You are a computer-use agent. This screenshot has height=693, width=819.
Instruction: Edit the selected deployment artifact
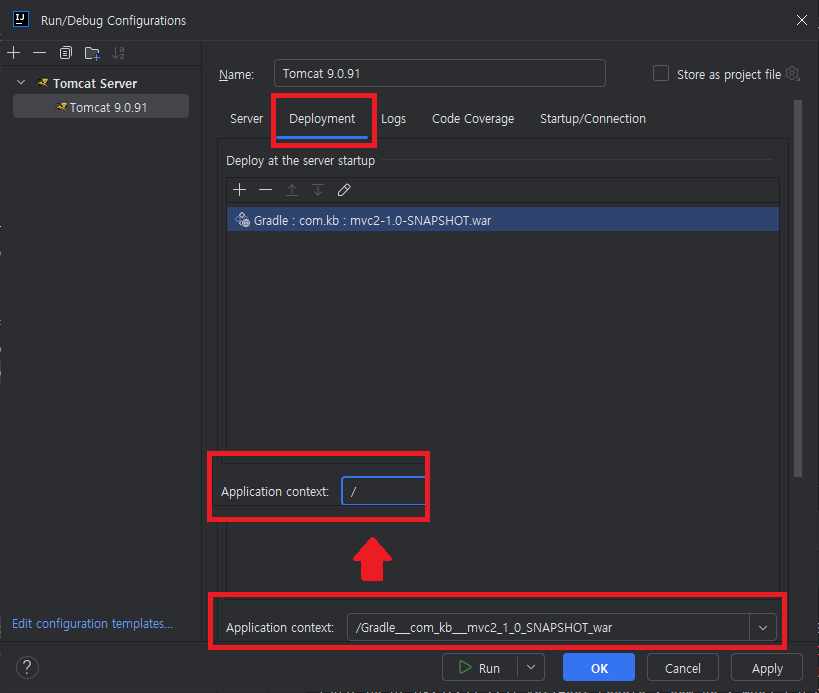pyautogui.click(x=344, y=190)
